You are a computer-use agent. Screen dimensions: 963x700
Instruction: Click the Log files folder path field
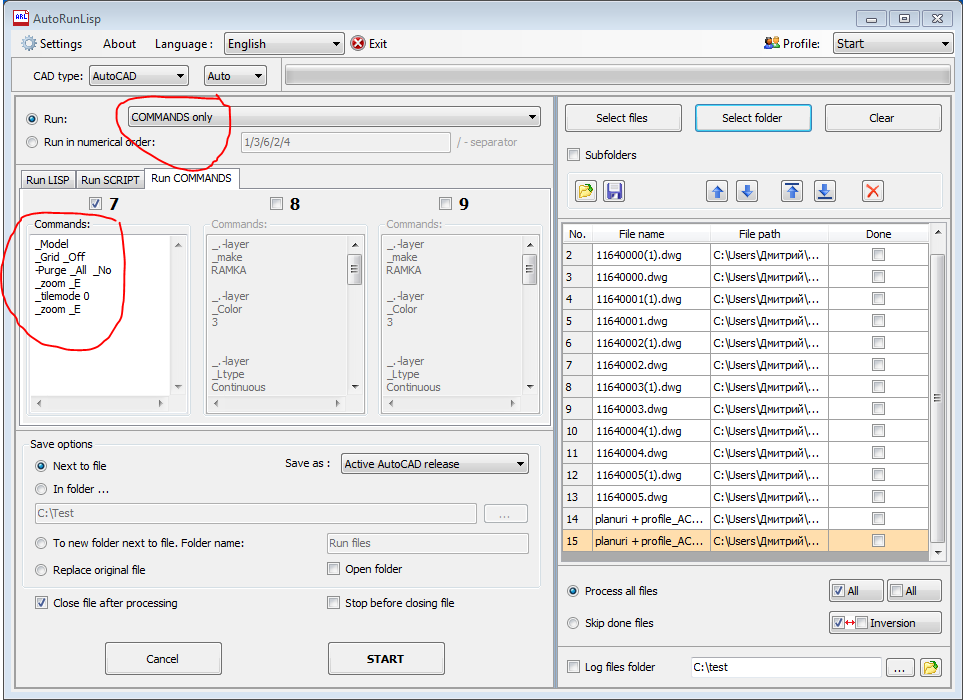[x=785, y=667]
